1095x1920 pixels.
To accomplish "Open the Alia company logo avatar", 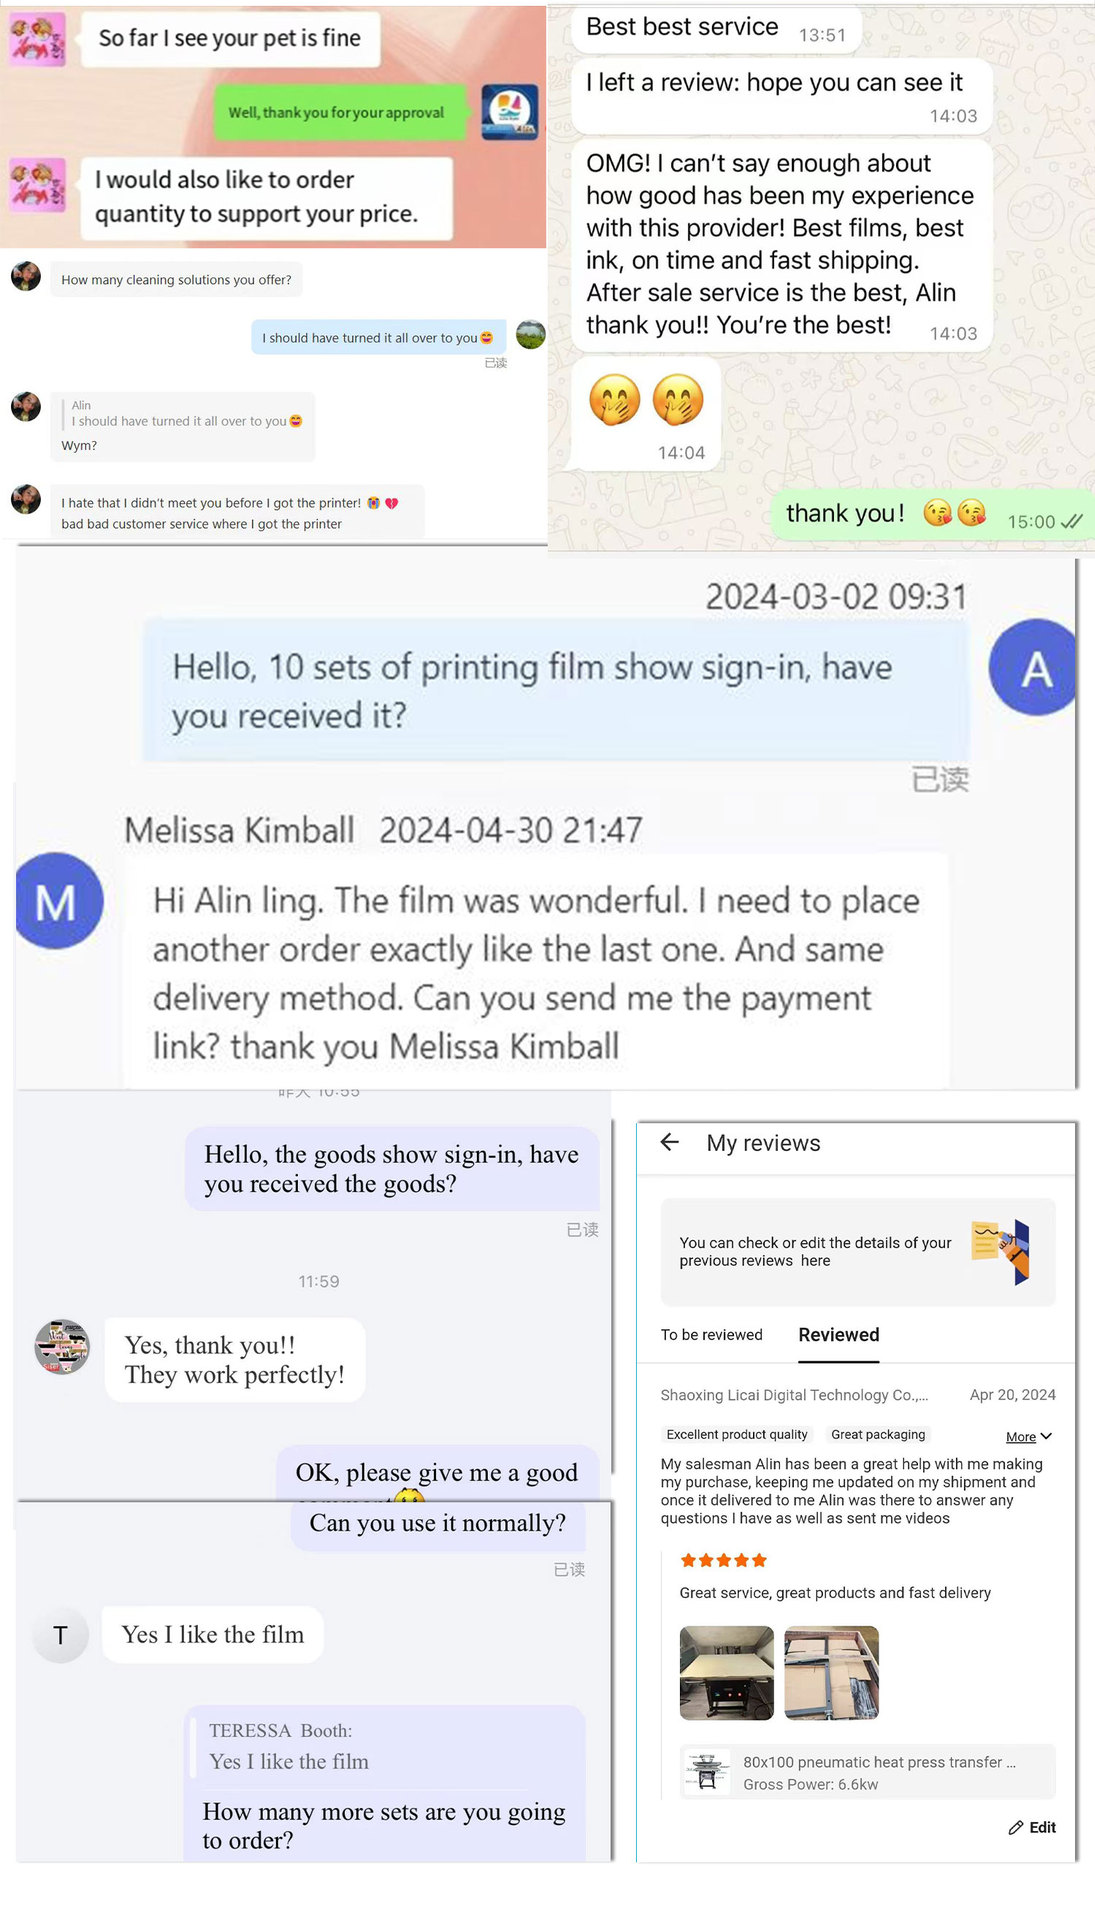I will point(509,112).
